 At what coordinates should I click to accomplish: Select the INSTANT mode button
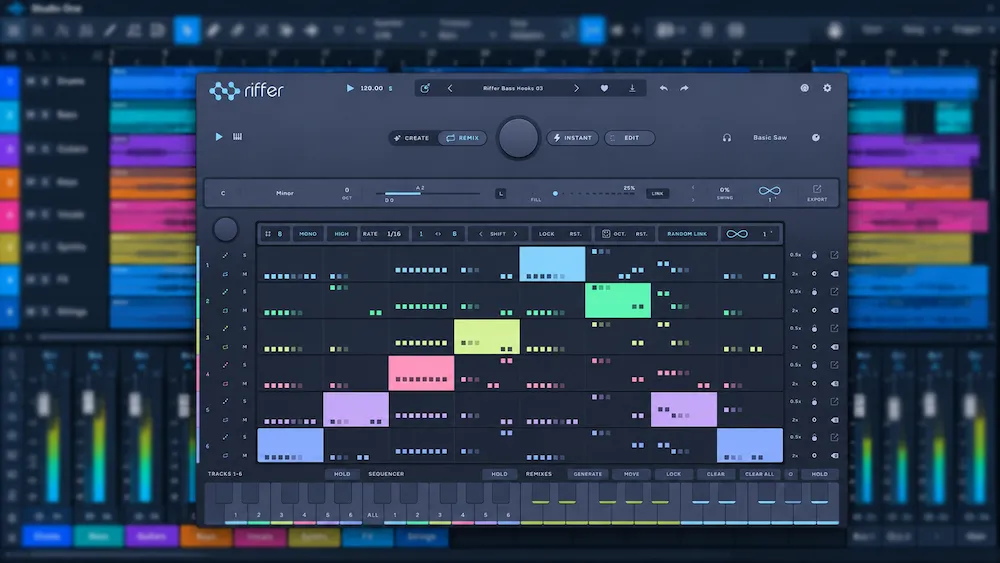(572, 138)
